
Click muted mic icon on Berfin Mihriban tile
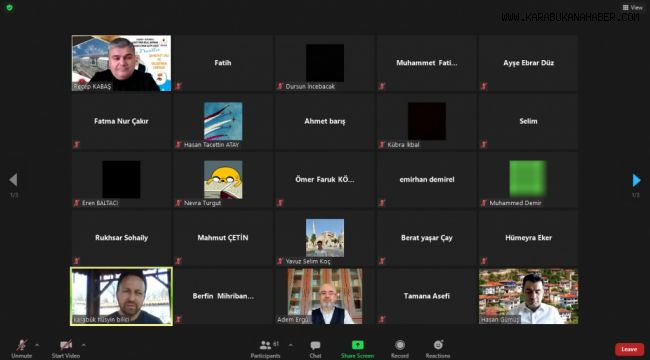coord(178,319)
